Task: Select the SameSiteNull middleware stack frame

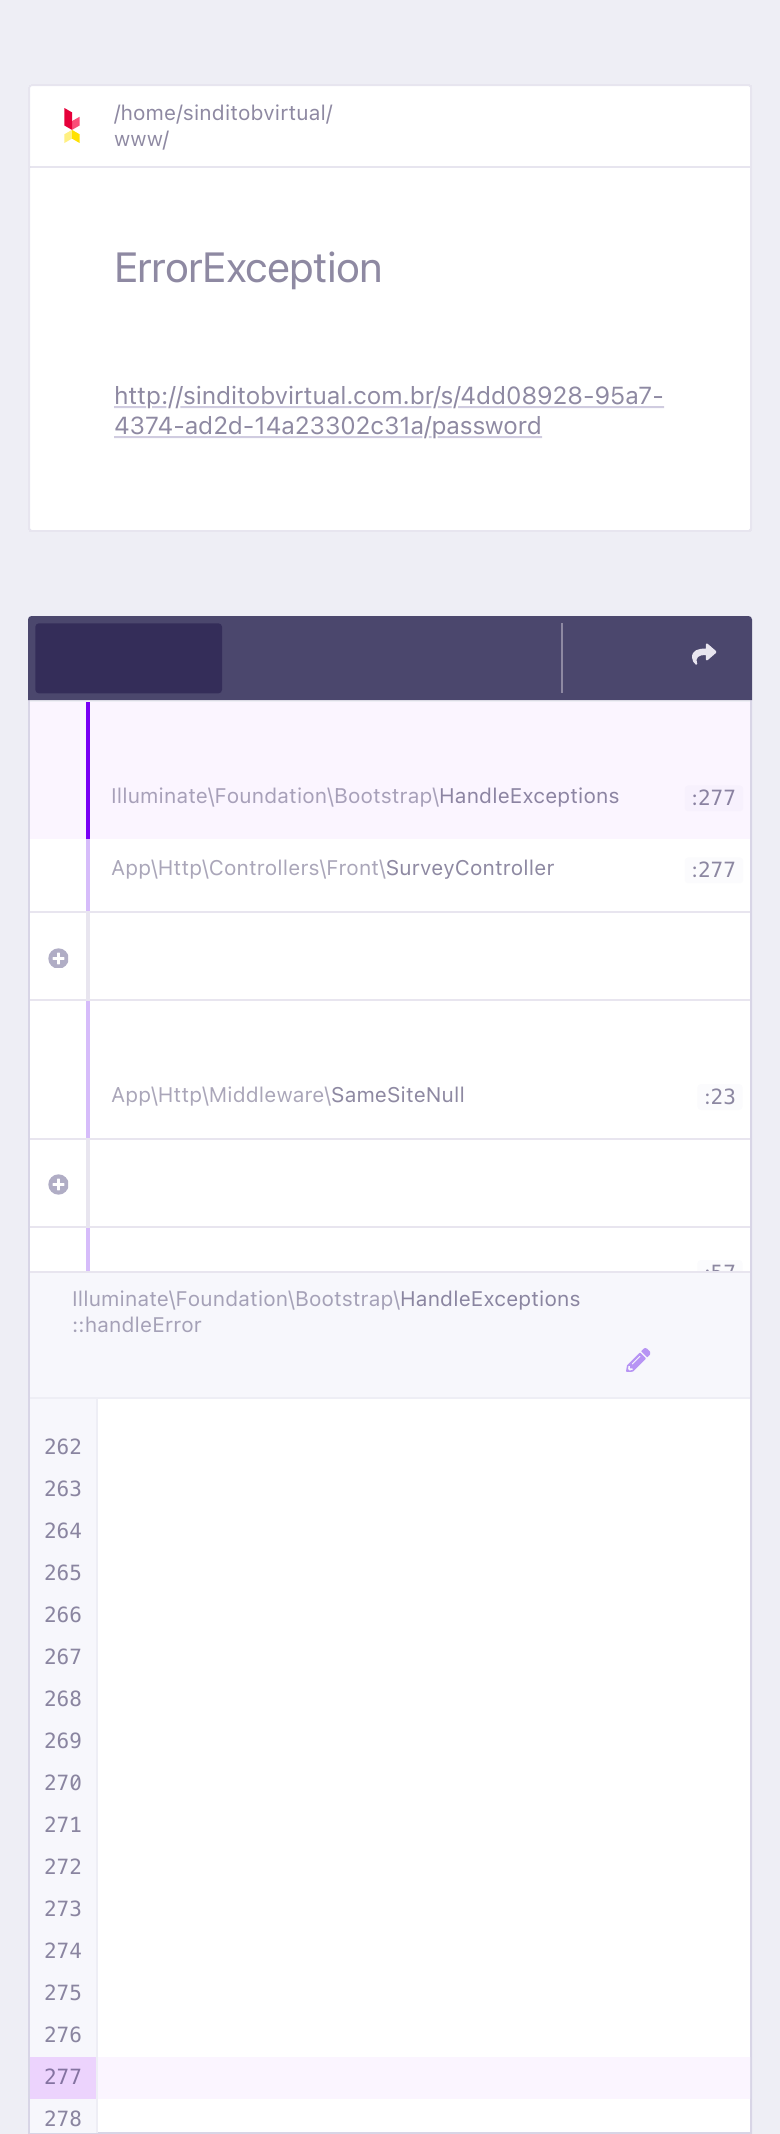Action: tap(288, 1095)
